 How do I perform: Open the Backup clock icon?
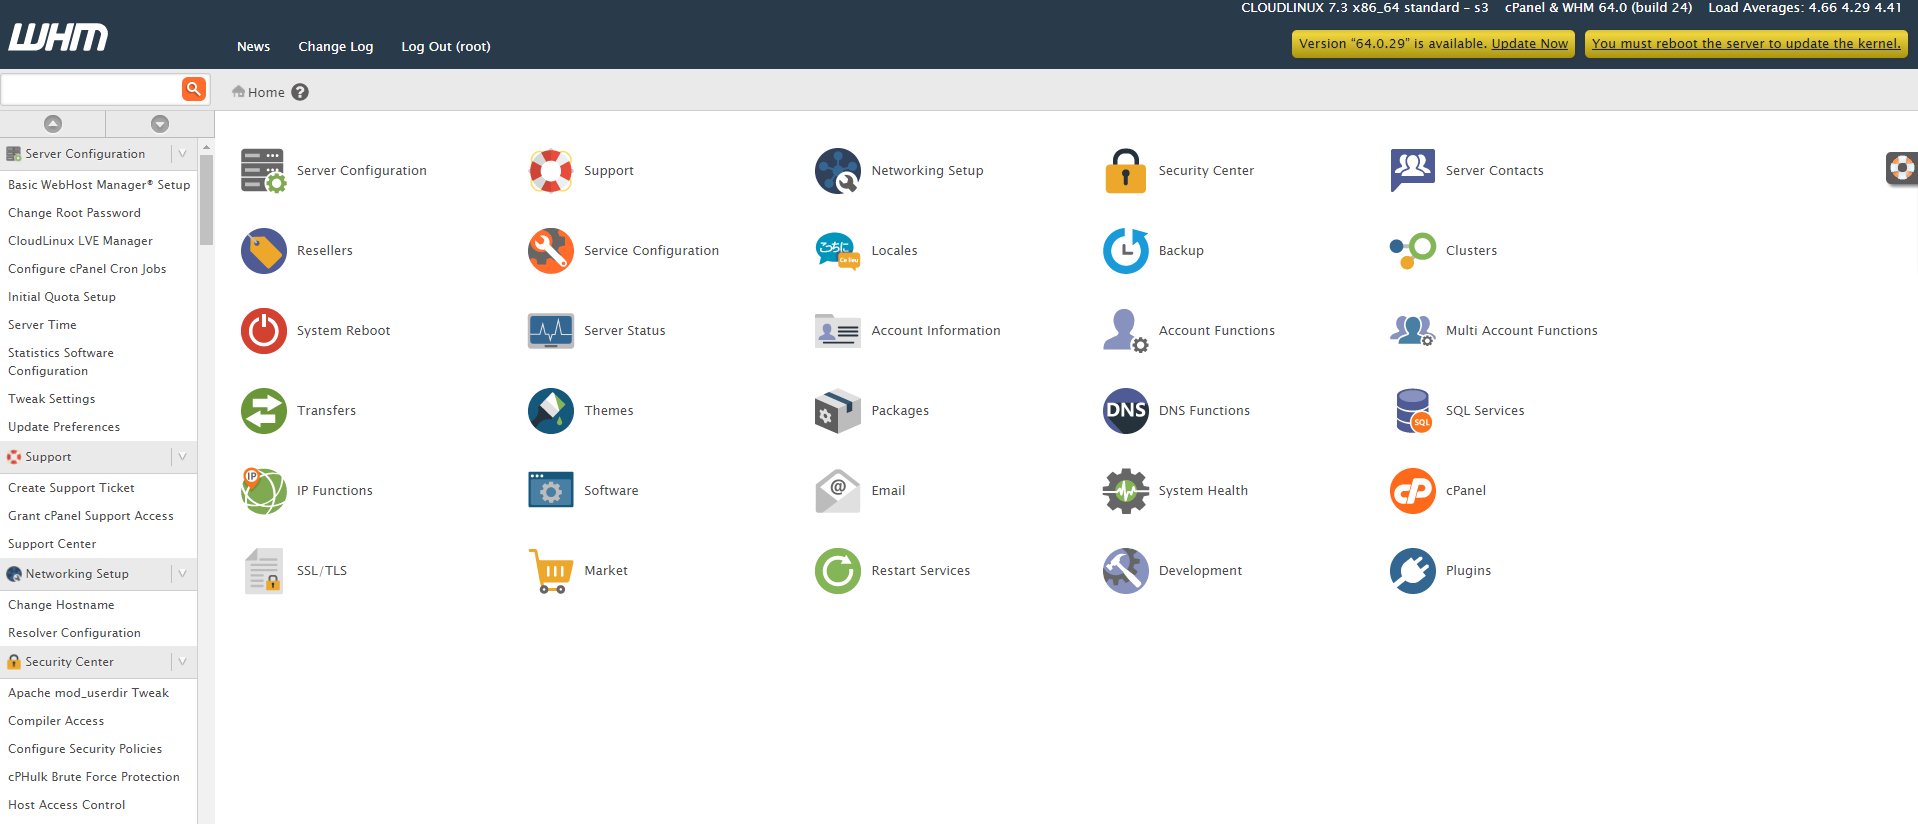(x=1125, y=251)
